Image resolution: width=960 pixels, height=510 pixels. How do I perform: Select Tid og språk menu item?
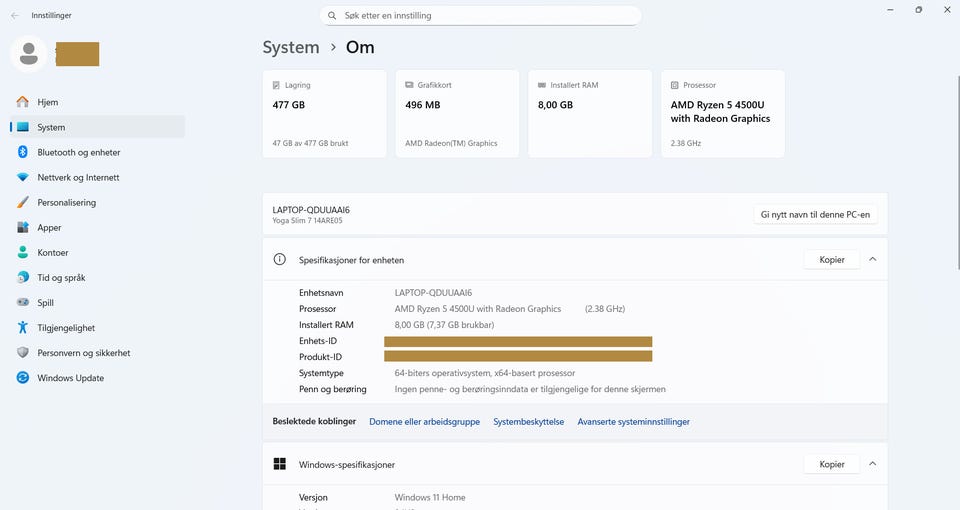pos(97,277)
